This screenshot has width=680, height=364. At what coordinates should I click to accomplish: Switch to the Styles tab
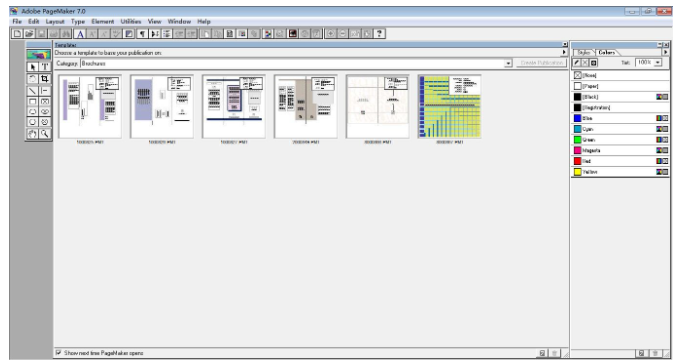tap(584, 52)
